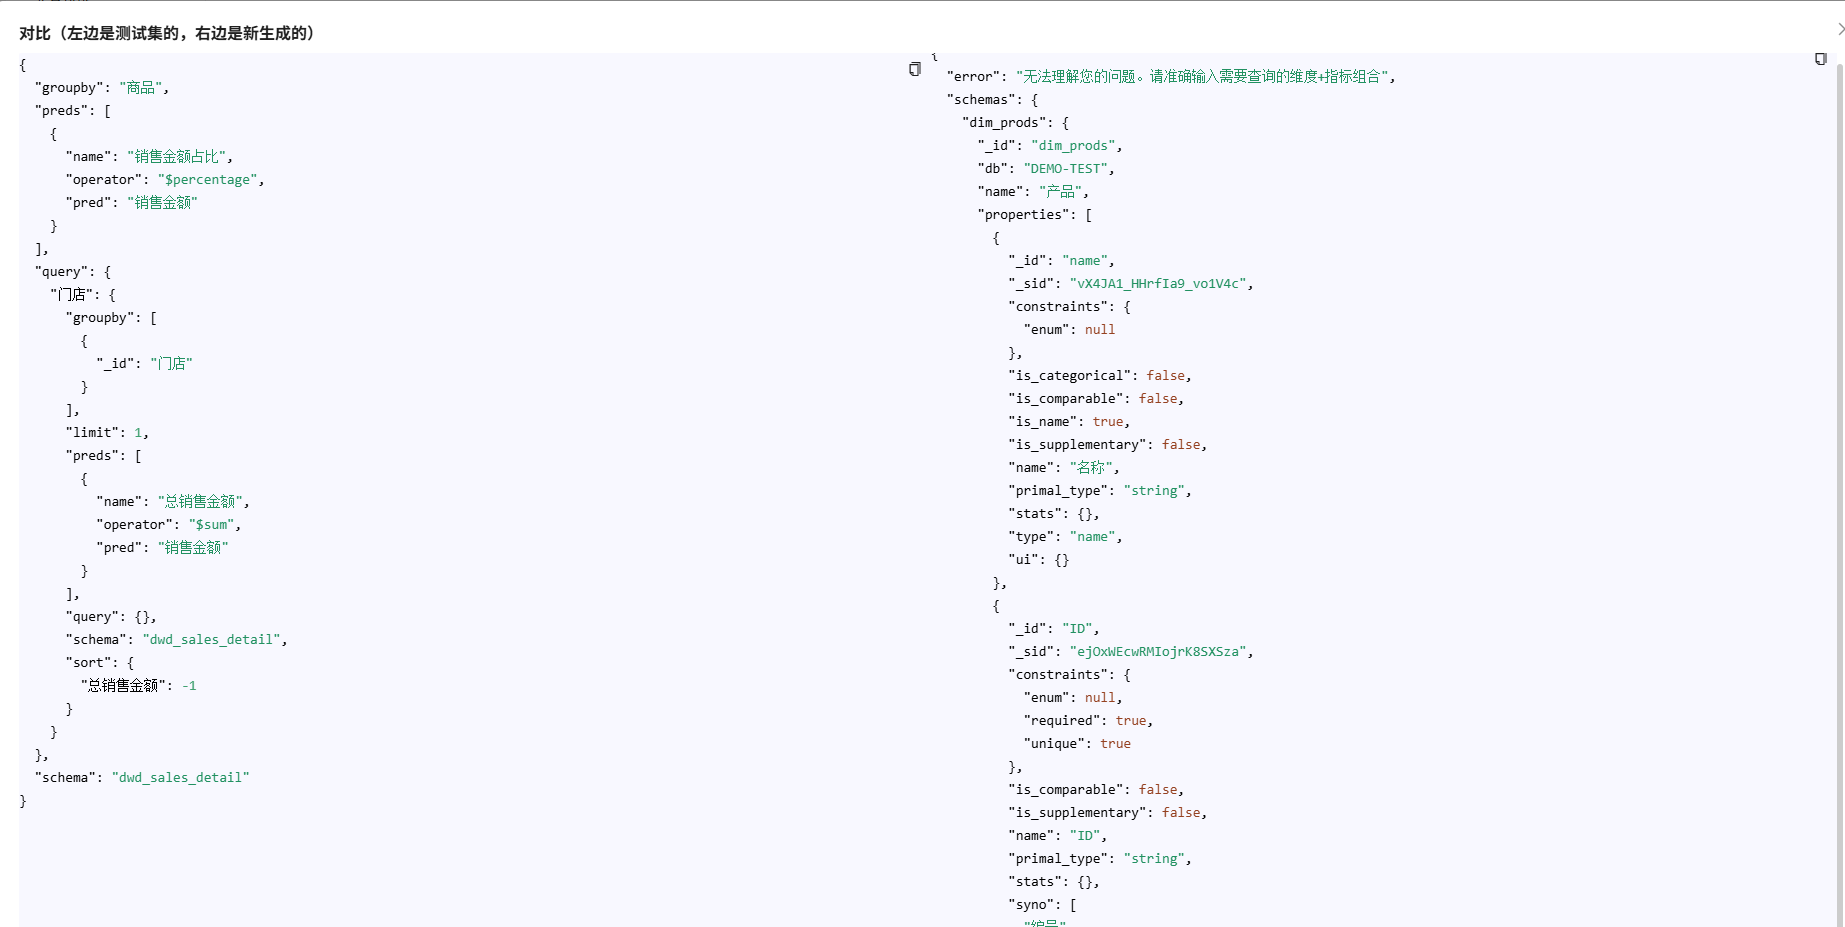Screen dimensions: 1845x927
Task: Select the 对比 heading title
Action: pos(165,33)
